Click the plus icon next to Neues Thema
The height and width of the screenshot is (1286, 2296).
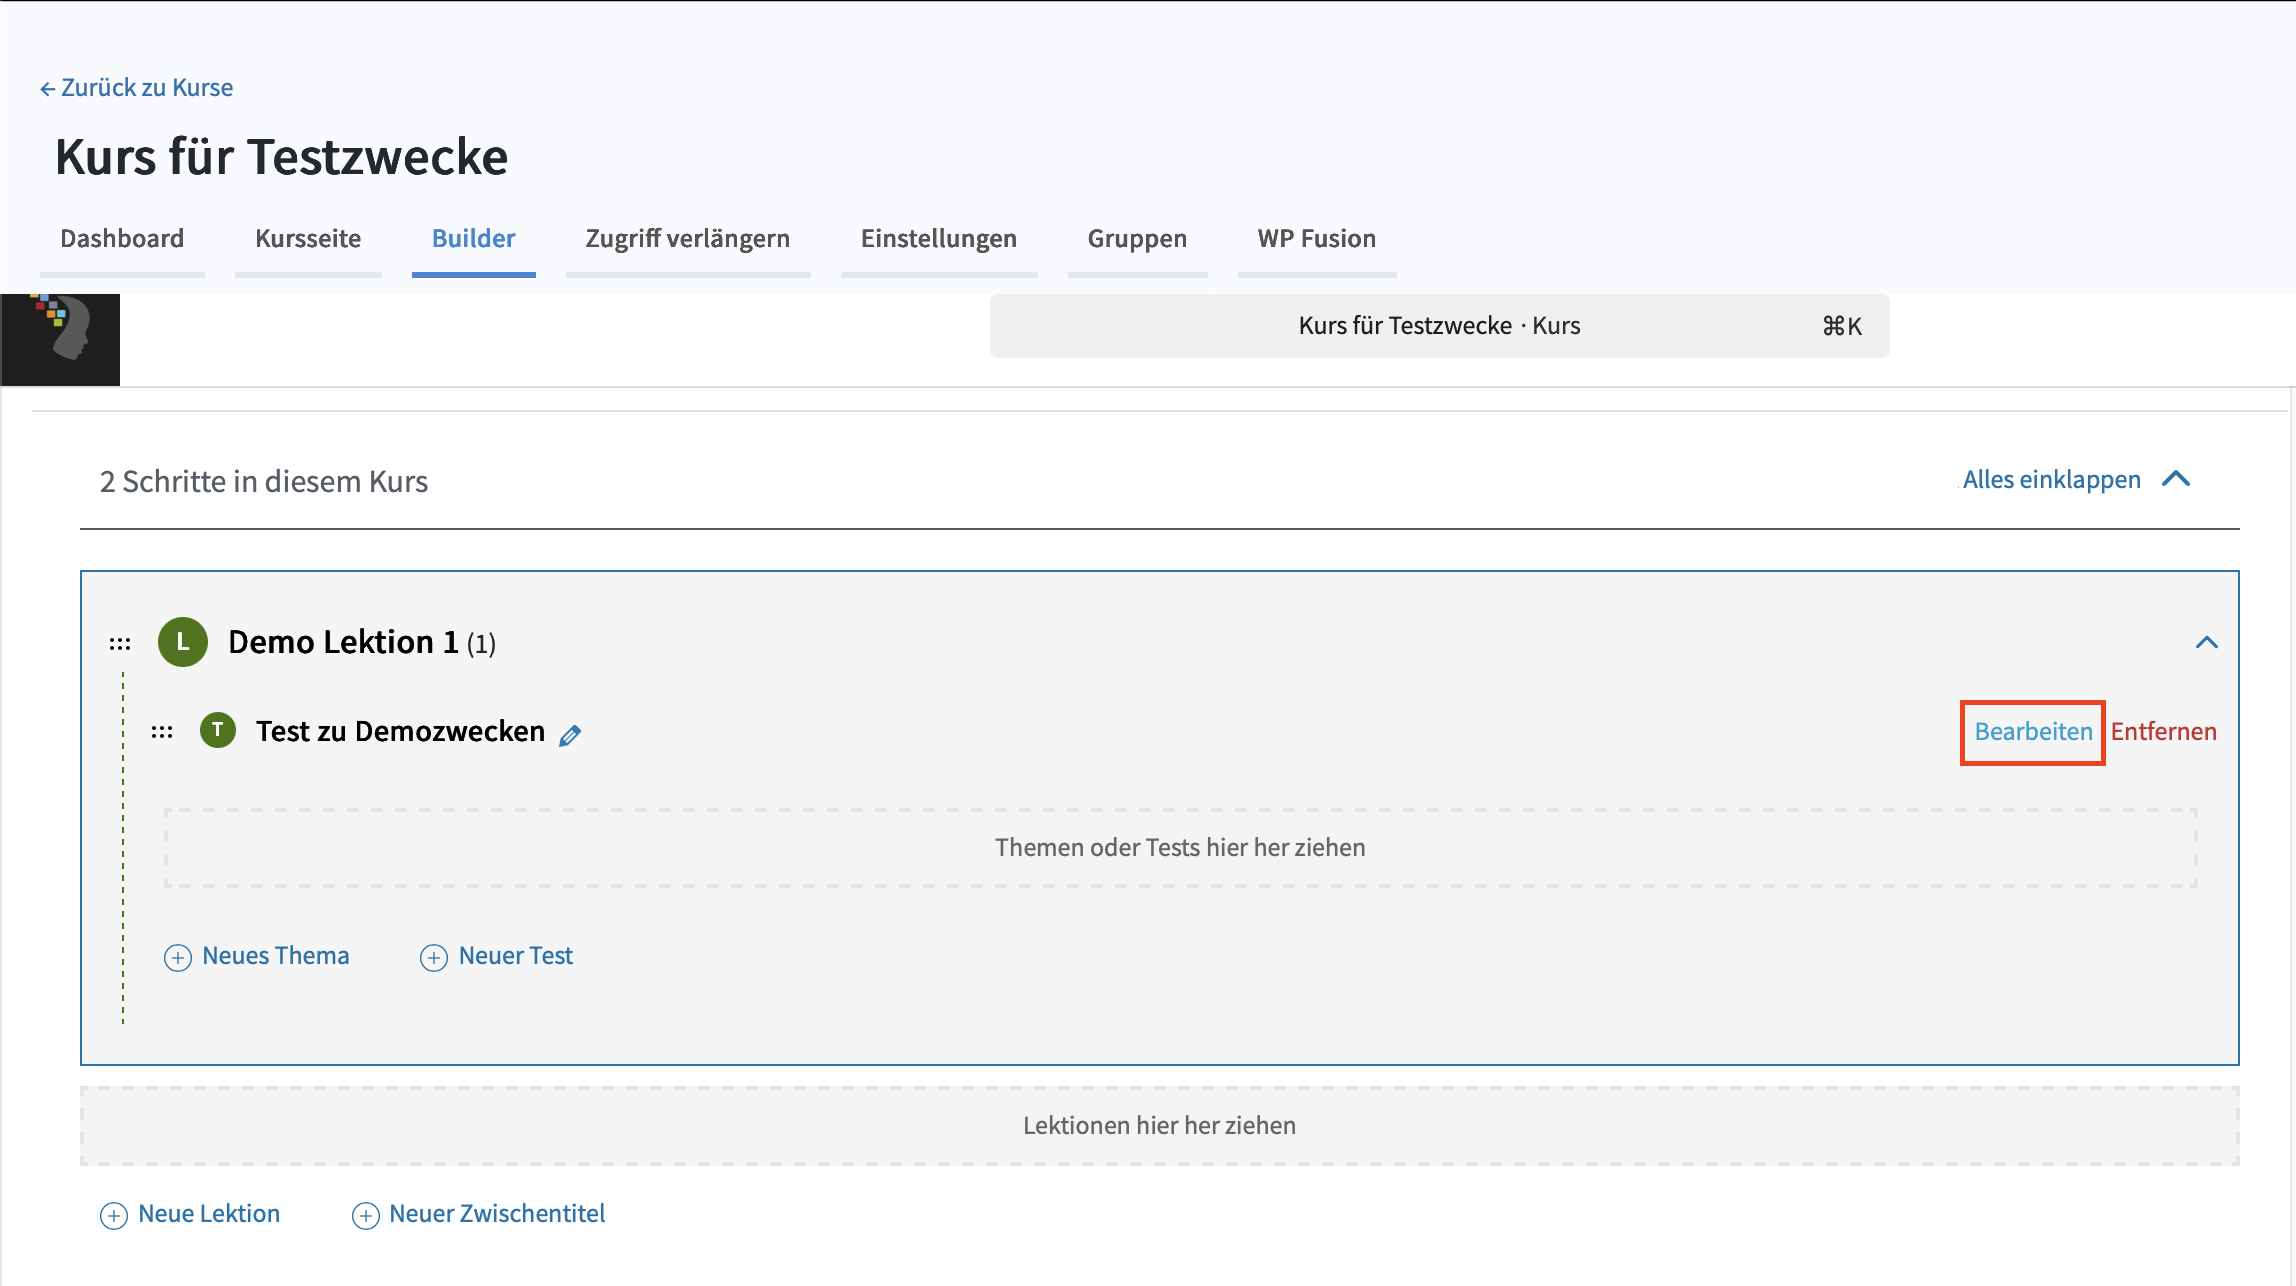pyautogui.click(x=178, y=958)
